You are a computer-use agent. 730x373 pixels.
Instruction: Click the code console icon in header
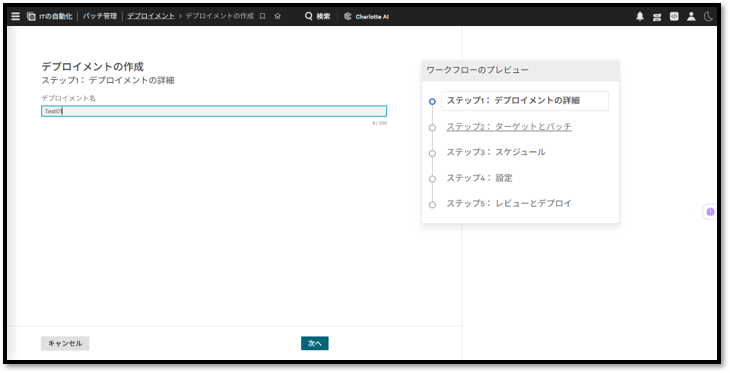674,16
